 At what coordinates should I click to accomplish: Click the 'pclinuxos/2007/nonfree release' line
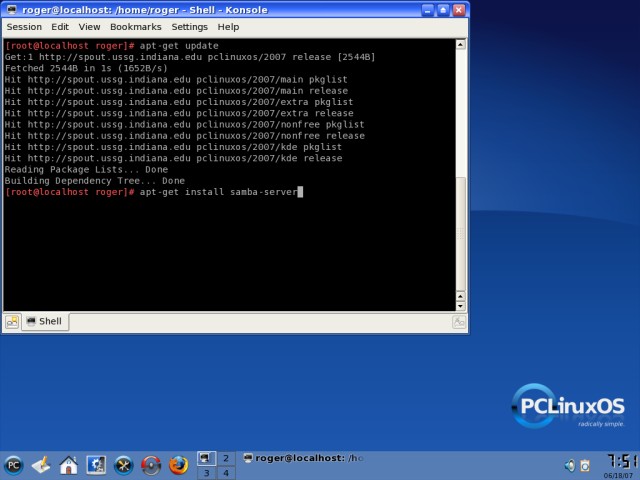coord(184,136)
